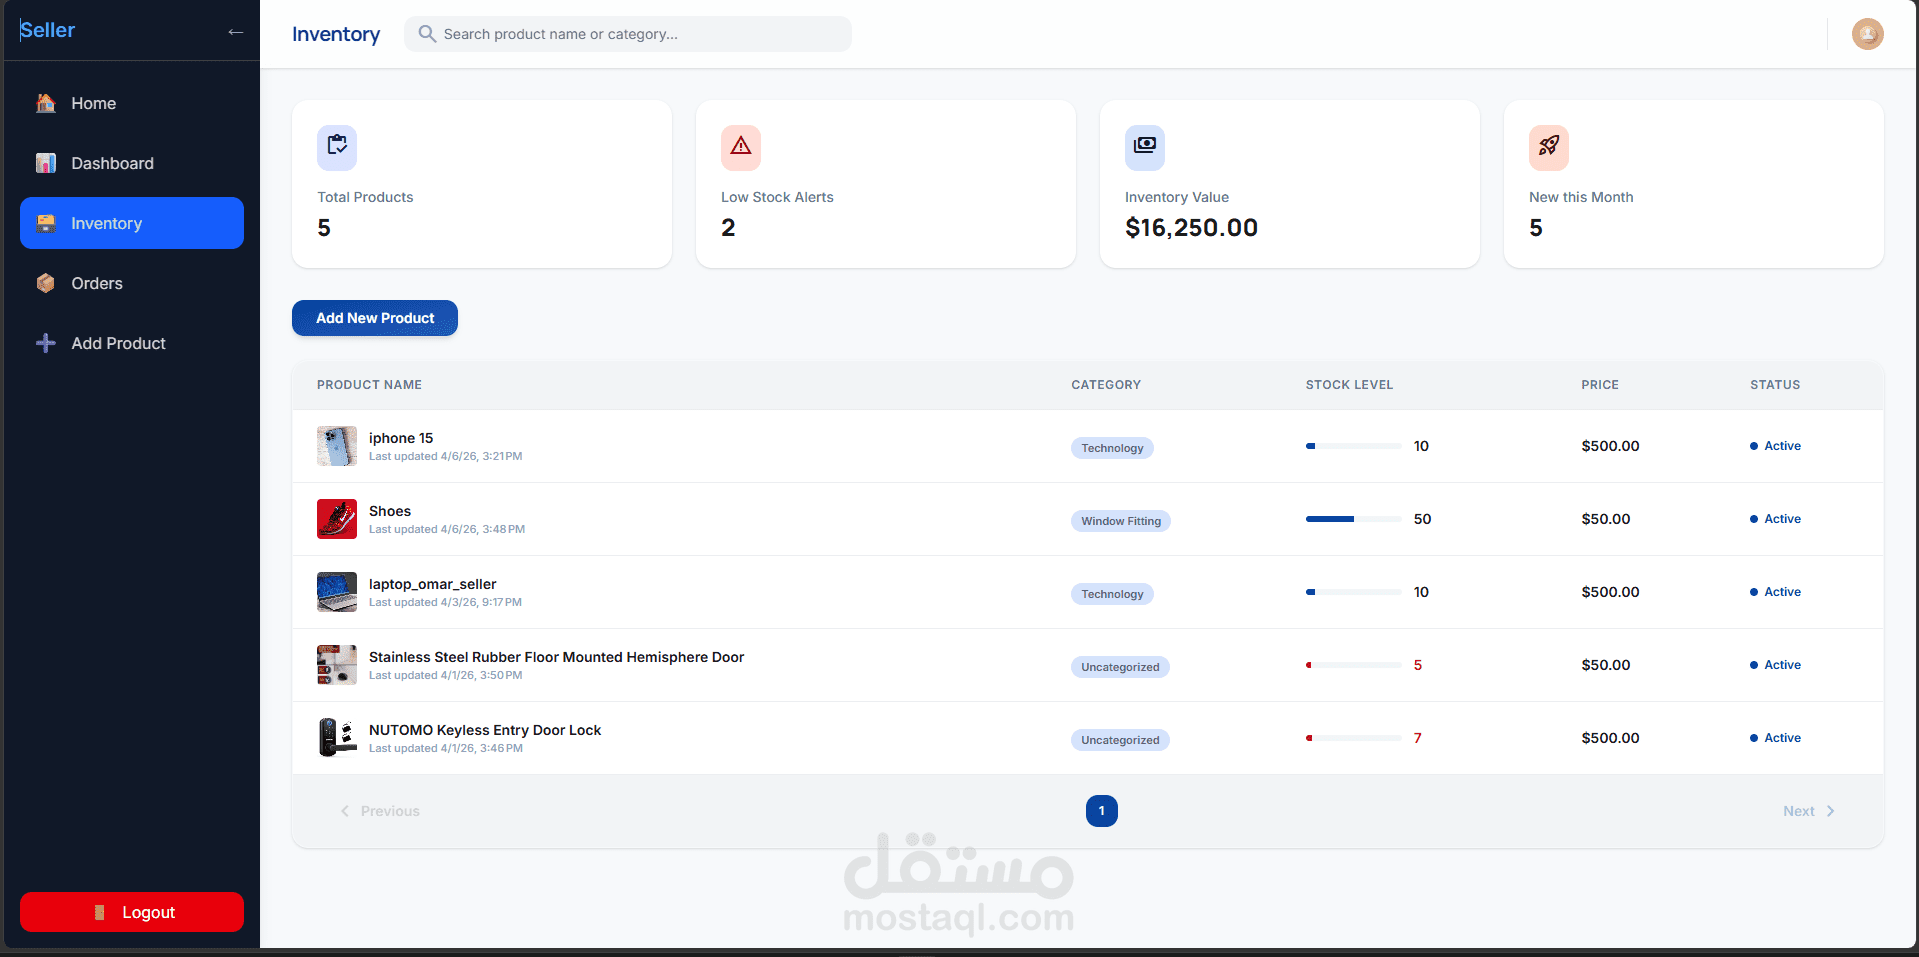This screenshot has width=1919, height=957.
Task: Click the Inventory box icon in the sidebar
Action: point(46,223)
